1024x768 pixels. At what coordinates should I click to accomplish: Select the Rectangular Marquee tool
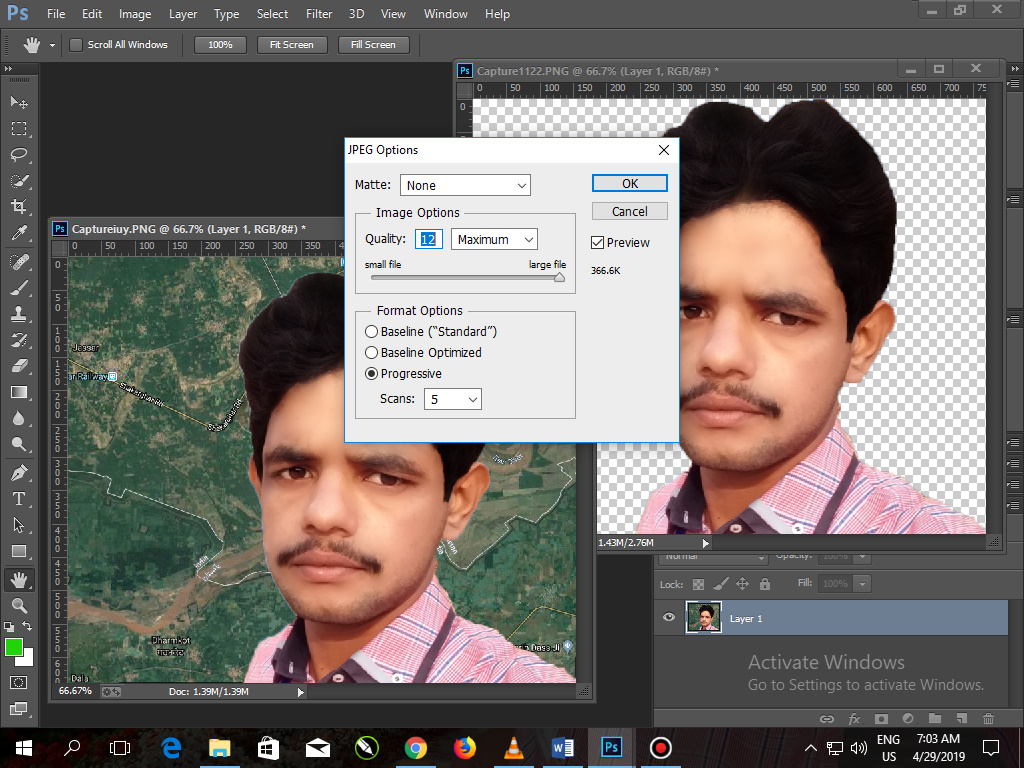tap(19, 129)
